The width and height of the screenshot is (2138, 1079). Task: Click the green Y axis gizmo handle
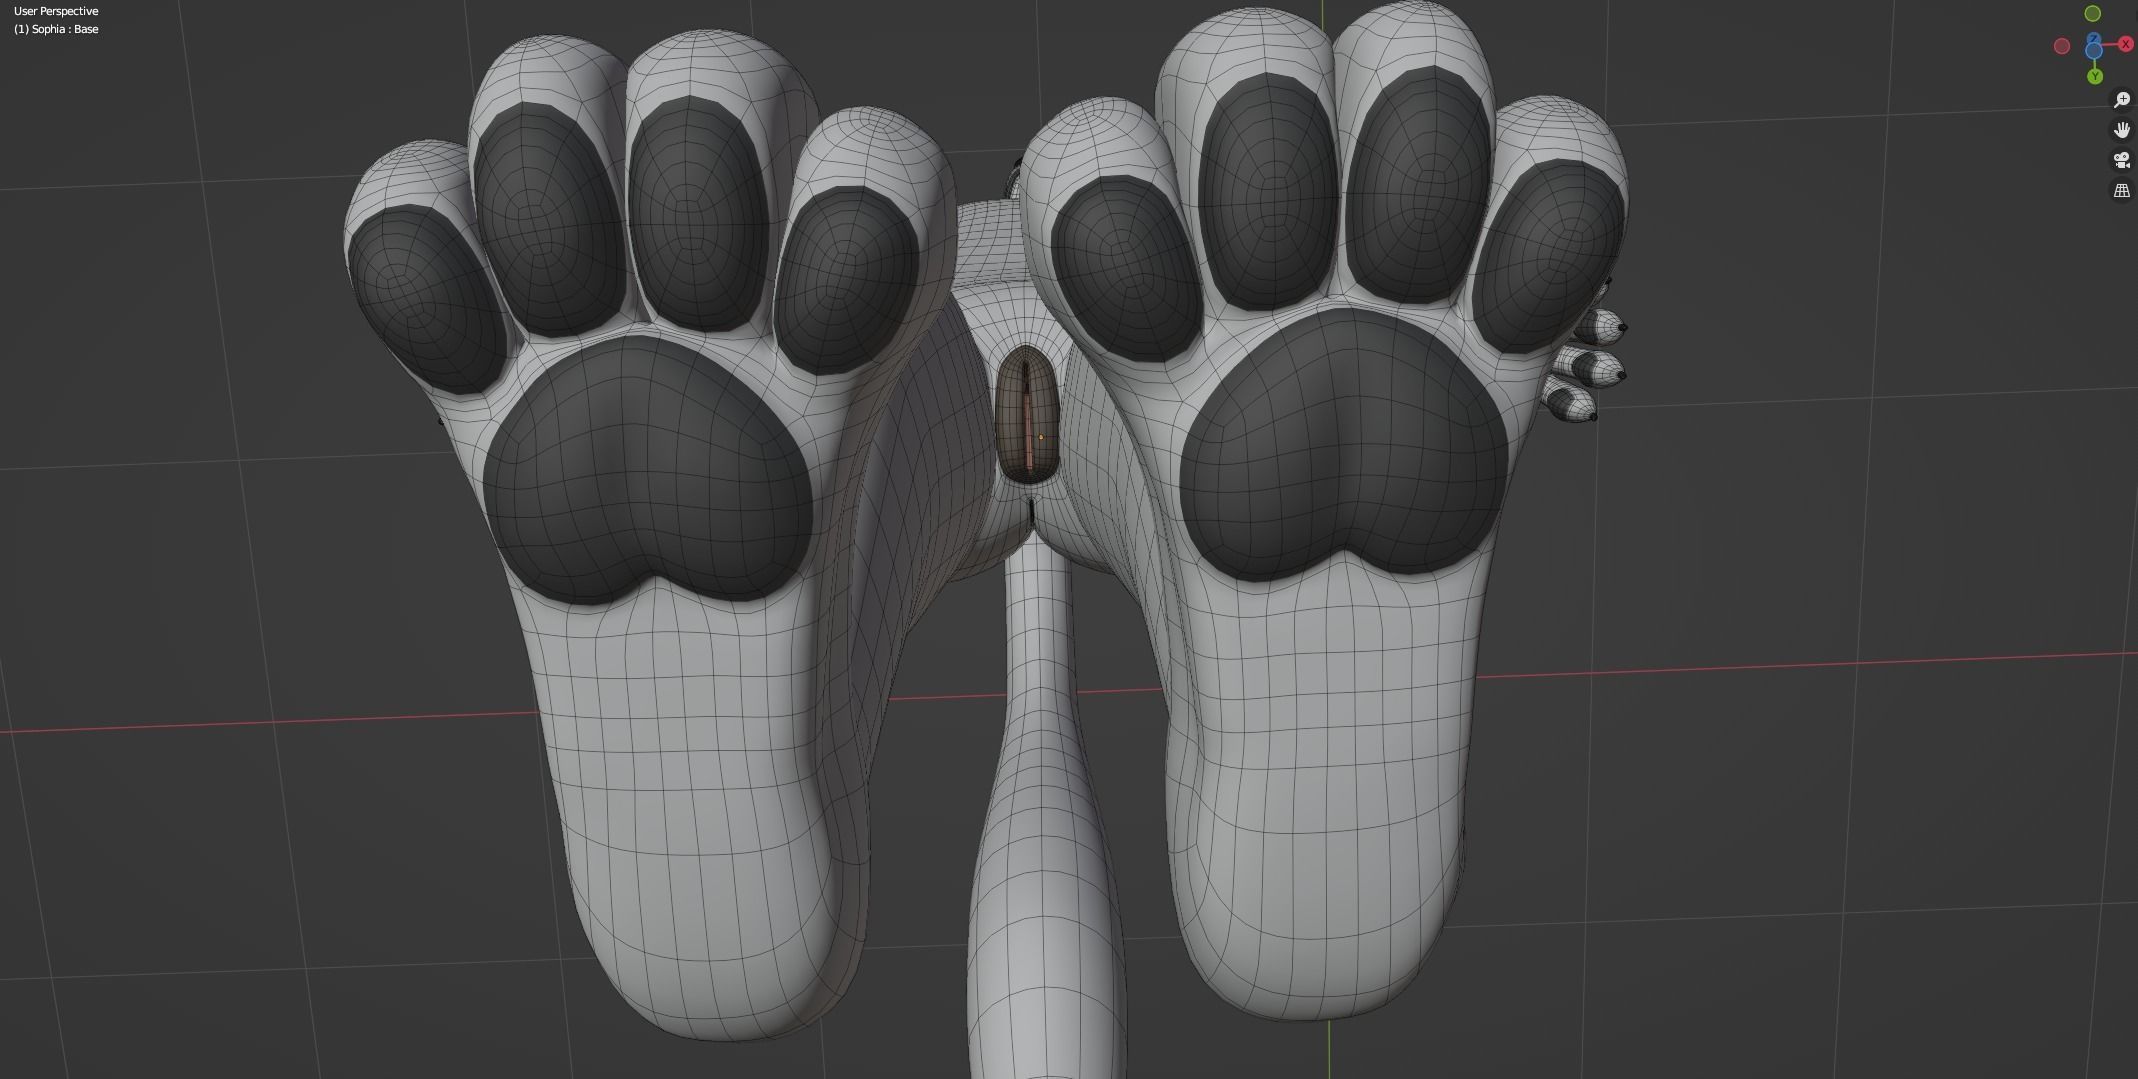click(x=2095, y=76)
